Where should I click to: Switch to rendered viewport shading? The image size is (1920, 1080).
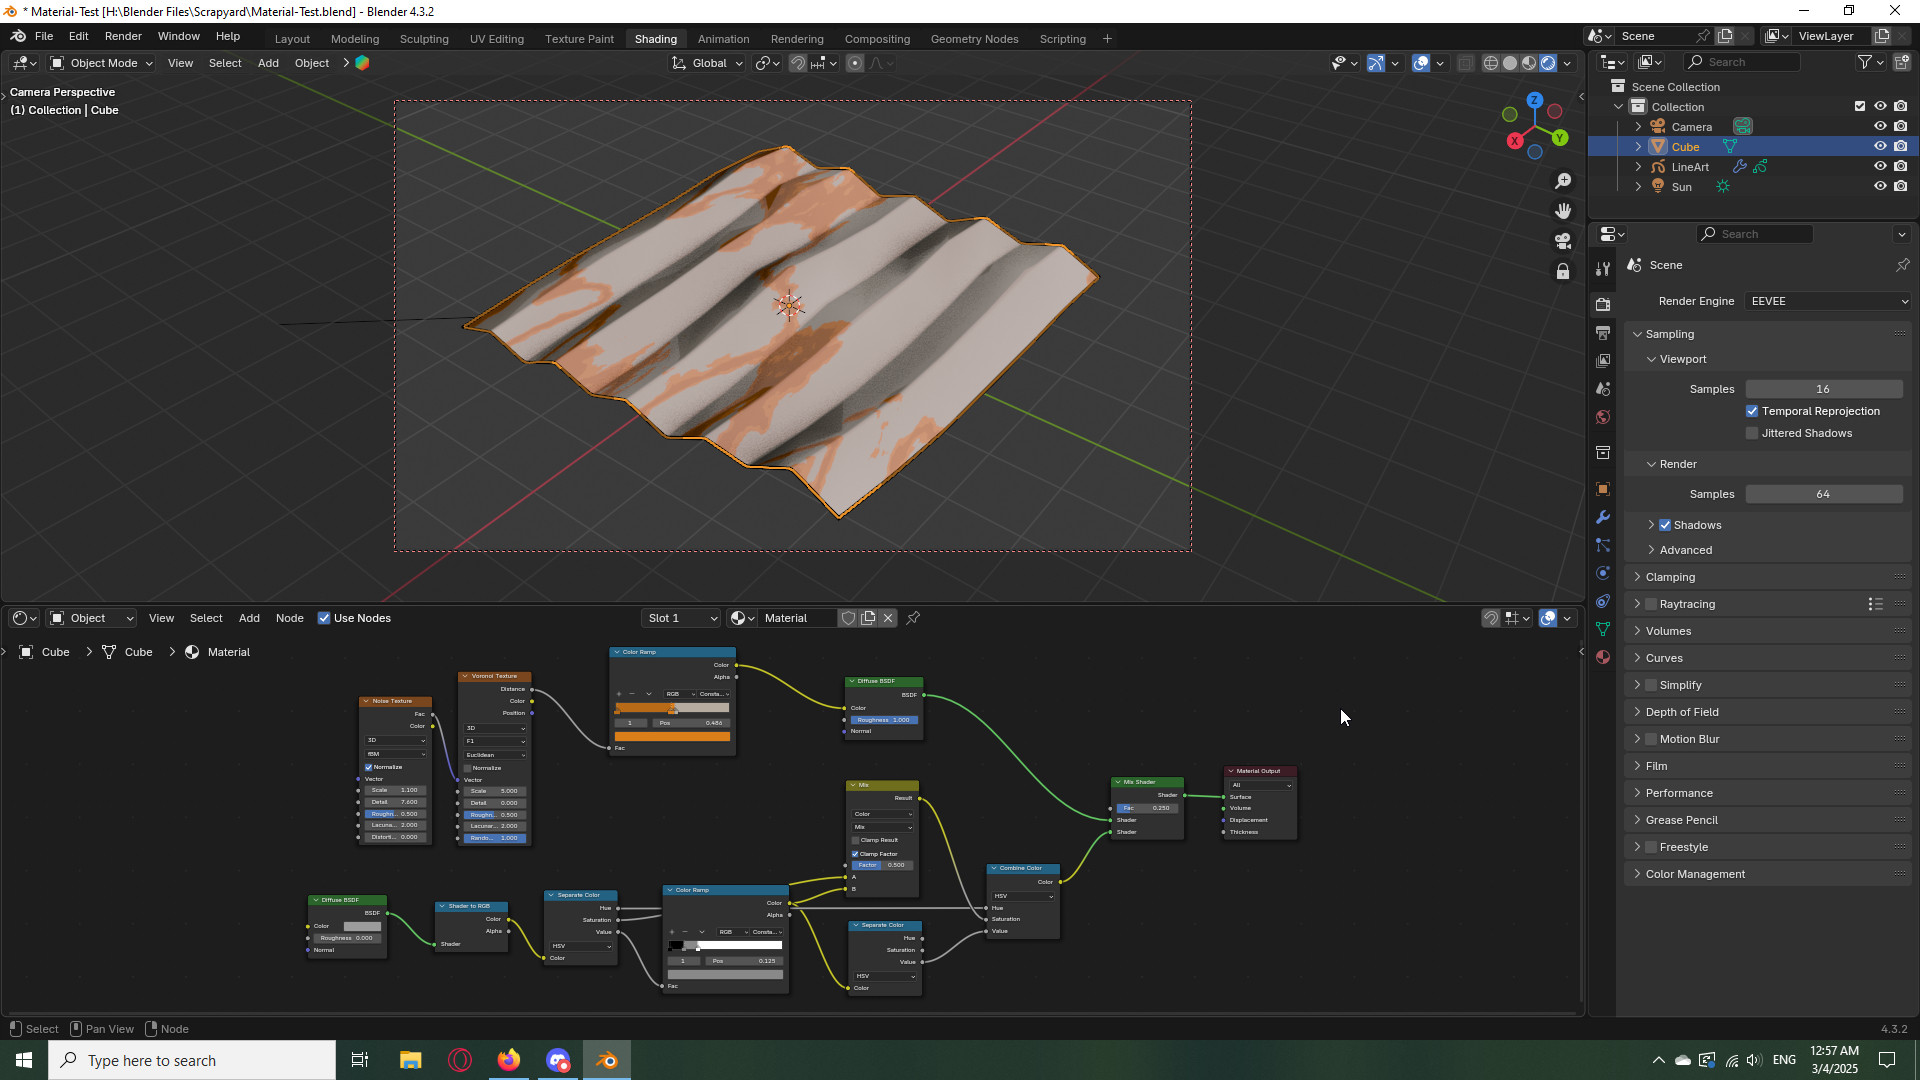pos(1548,63)
